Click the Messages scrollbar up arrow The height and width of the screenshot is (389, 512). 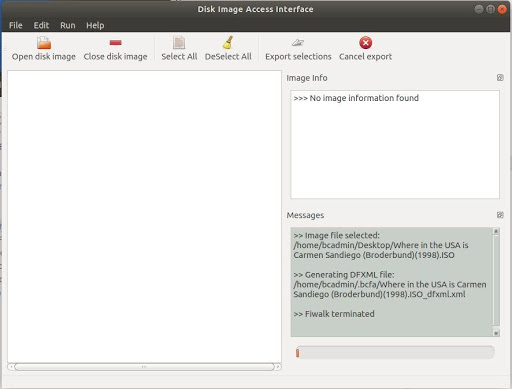point(496,231)
